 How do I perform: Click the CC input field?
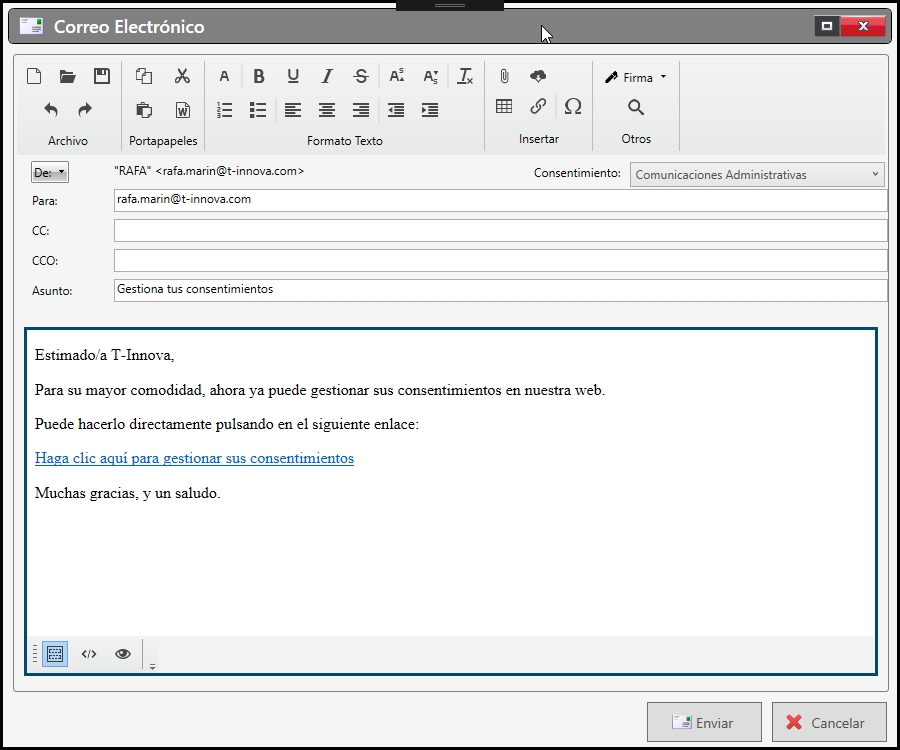click(501, 231)
